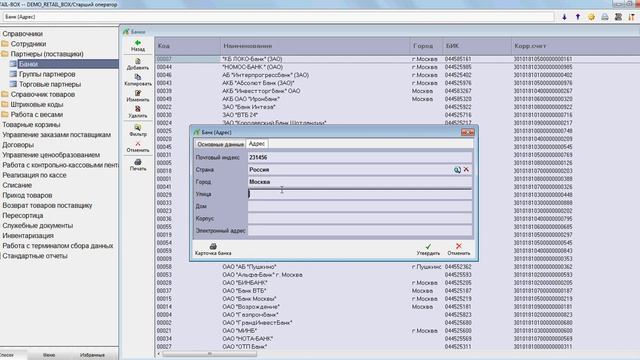The image size is (640, 360).
Task: Confirm dialog with Утвердить button
Action: (428, 249)
